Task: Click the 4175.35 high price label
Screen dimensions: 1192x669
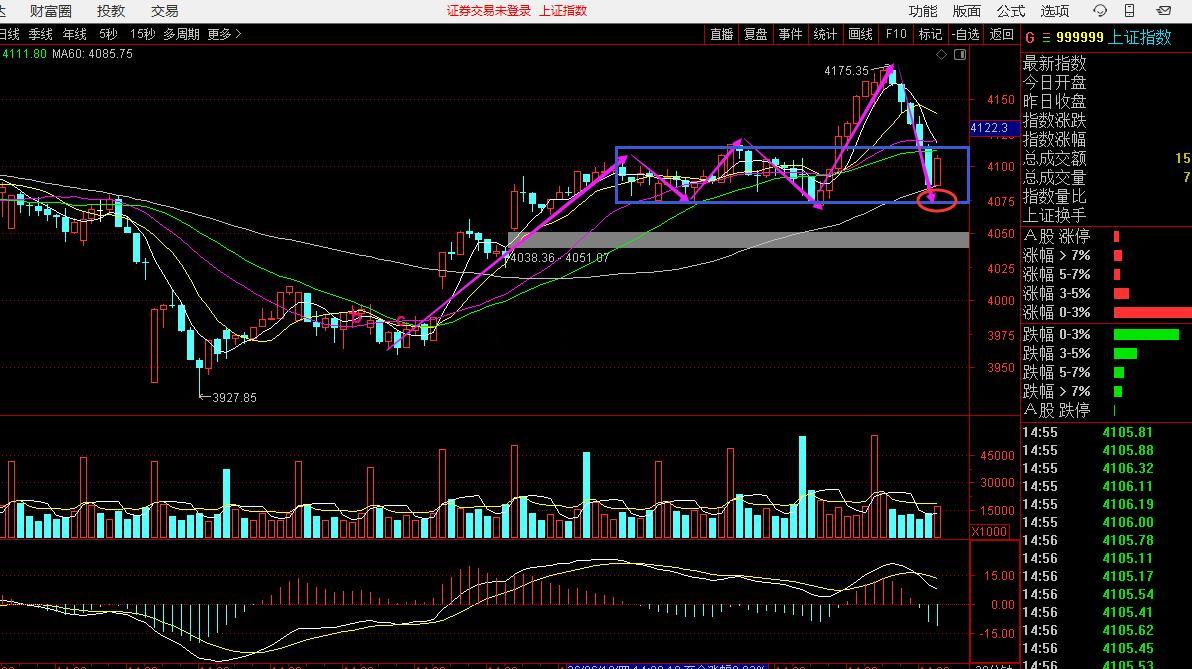Action: 846,71
